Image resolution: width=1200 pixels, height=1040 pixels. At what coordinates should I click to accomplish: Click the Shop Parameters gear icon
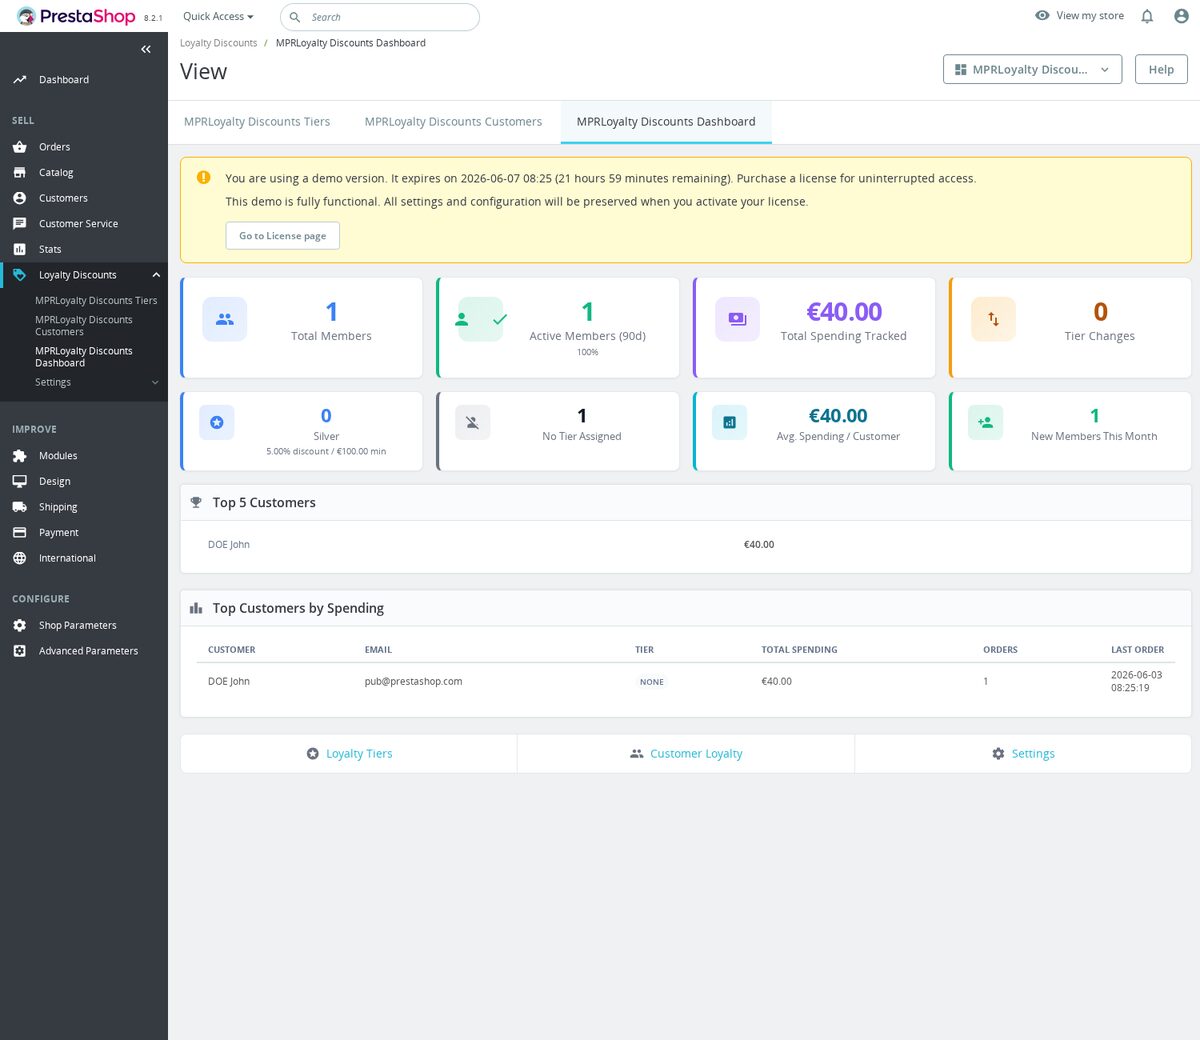click(x=19, y=626)
